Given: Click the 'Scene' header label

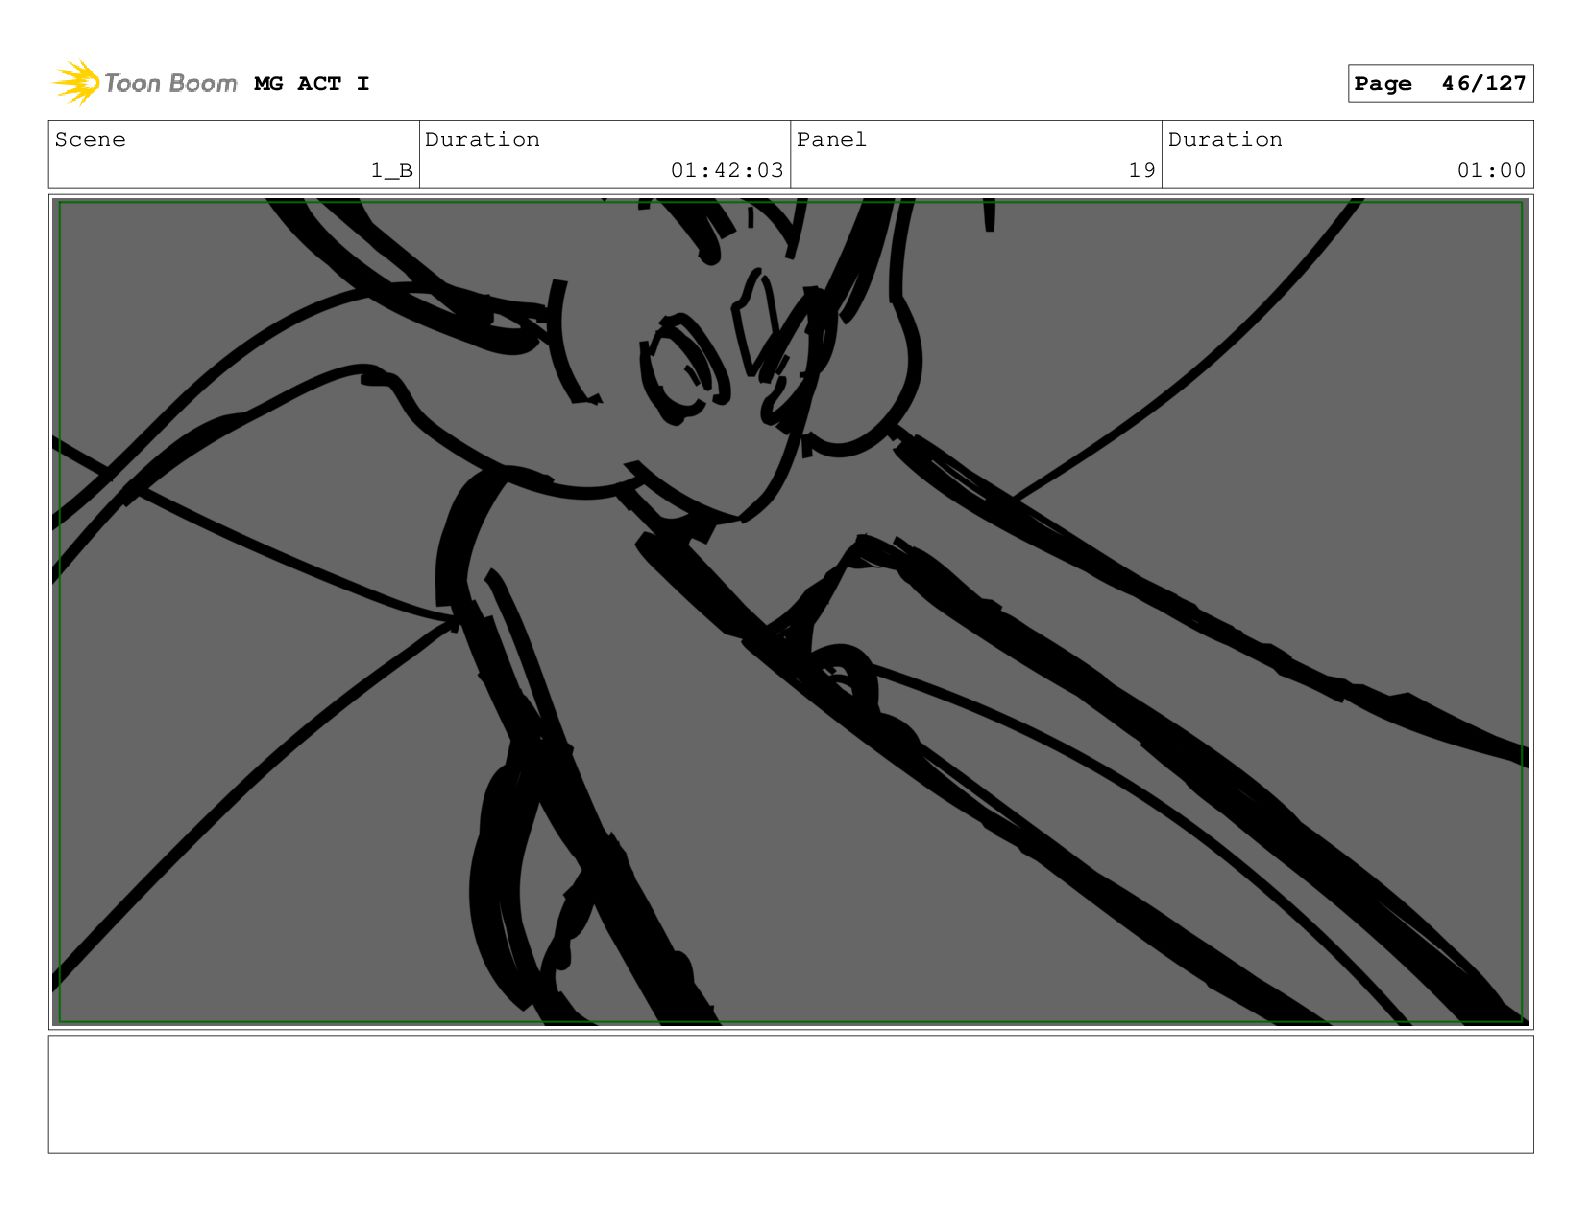Looking at the screenshot, I should pos(90,140).
